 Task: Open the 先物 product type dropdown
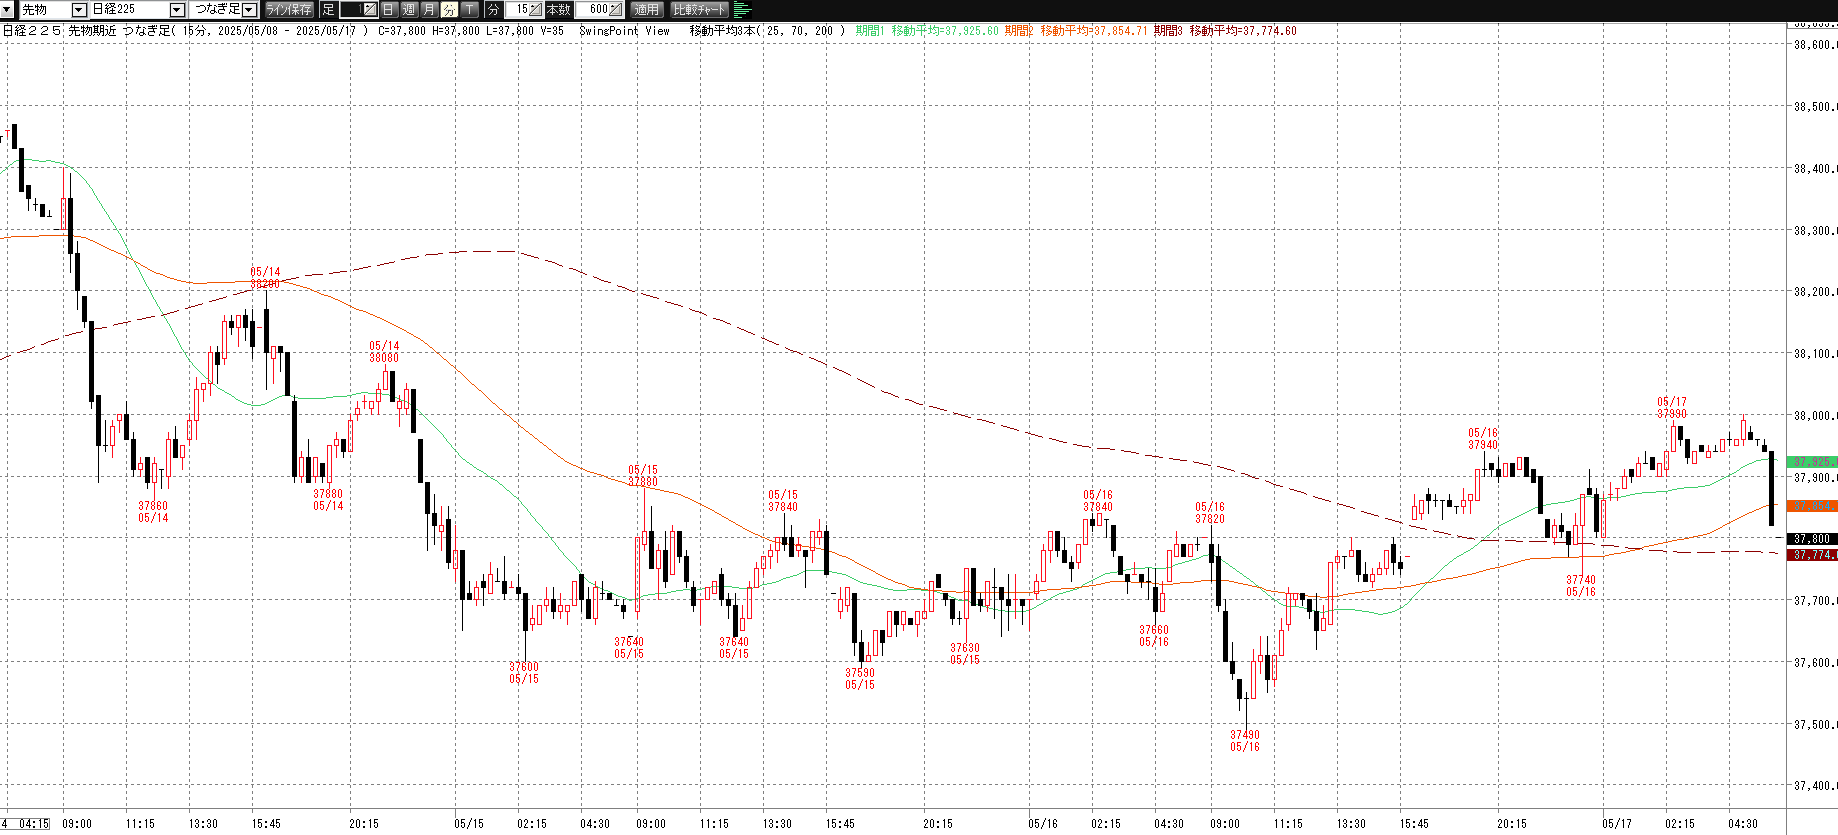point(79,10)
